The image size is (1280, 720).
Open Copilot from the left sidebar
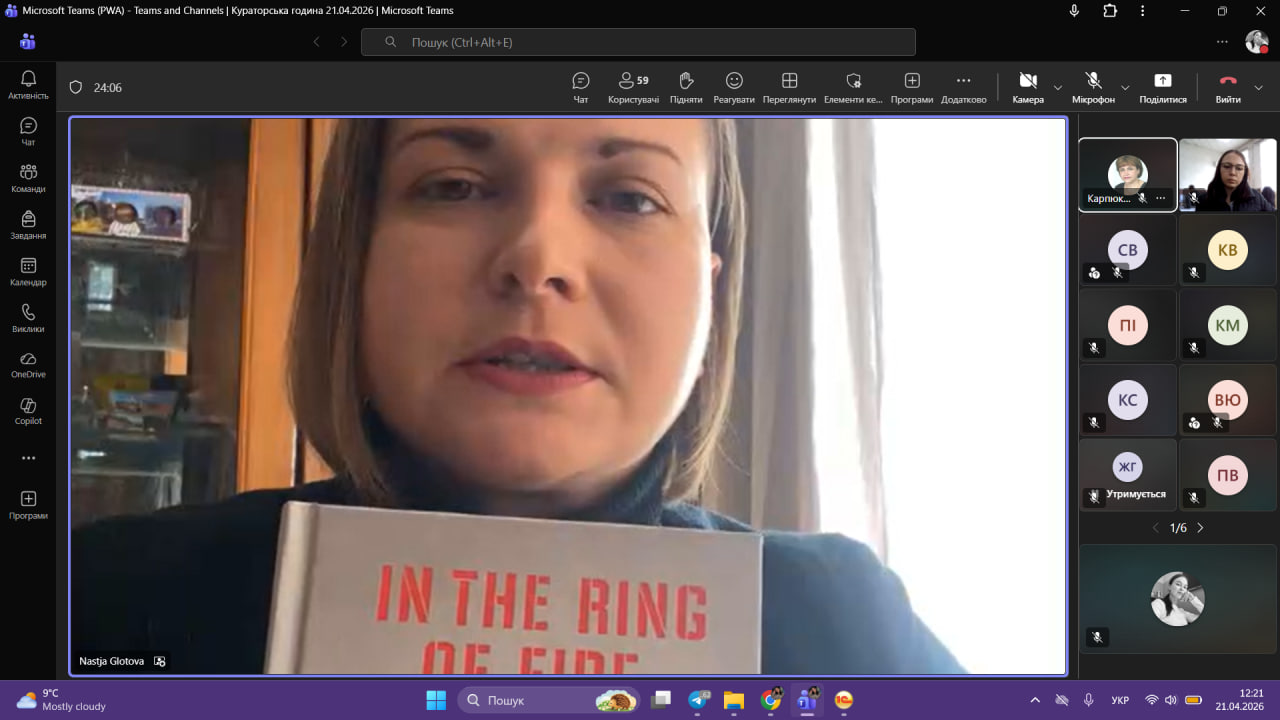tap(28, 410)
